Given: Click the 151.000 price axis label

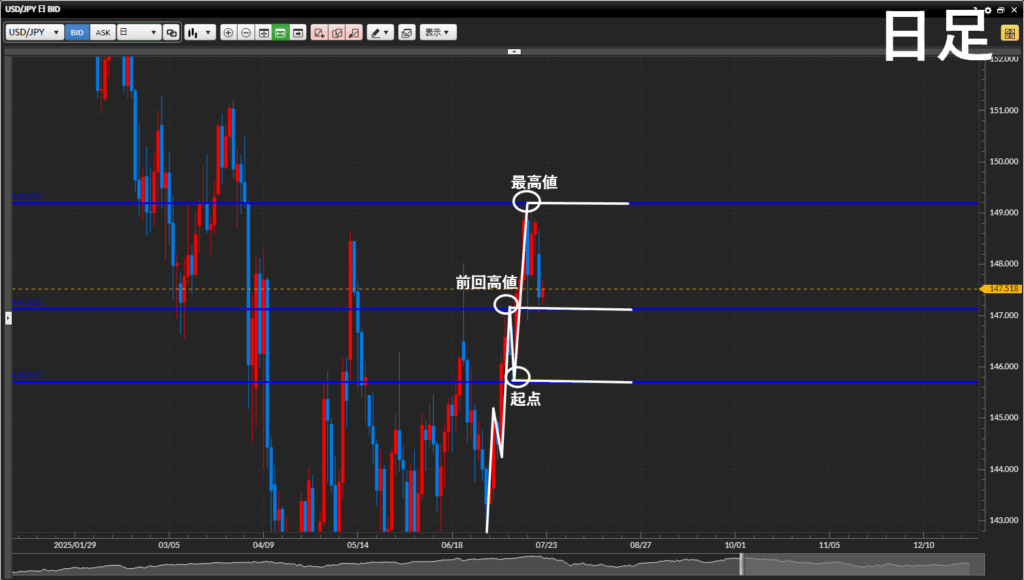Looking at the screenshot, I should coord(1004,110).
